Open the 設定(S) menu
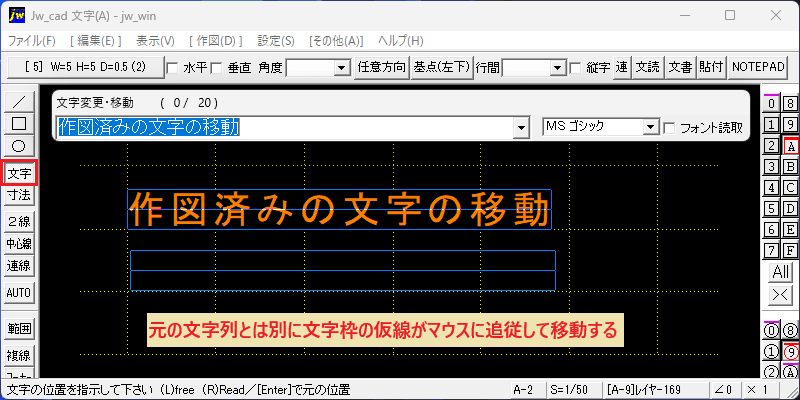 276,41
